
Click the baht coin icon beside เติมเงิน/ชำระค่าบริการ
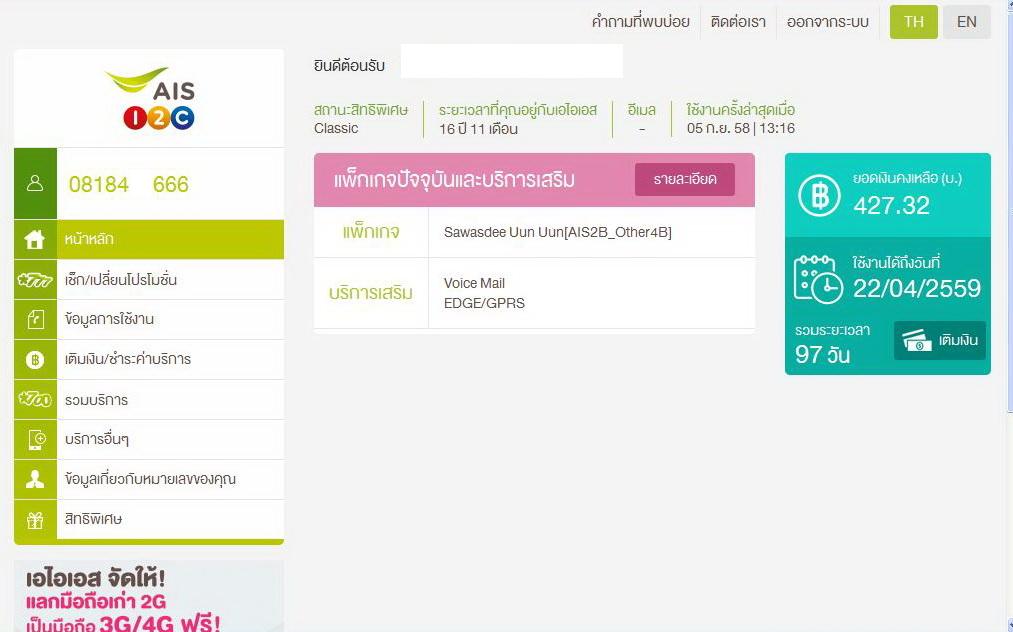pyautogui.click(x=35, y=359)
